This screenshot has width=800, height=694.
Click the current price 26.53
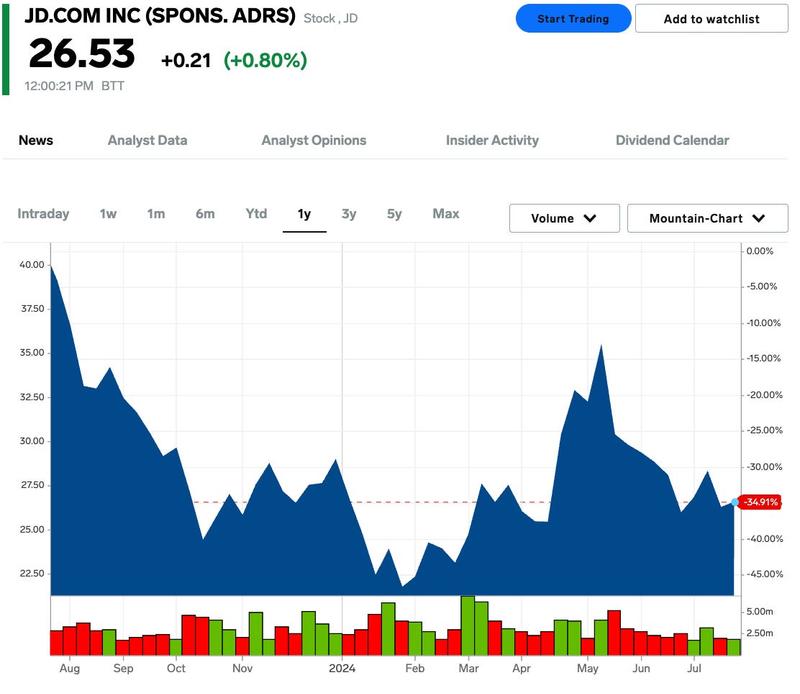[82, 54]
